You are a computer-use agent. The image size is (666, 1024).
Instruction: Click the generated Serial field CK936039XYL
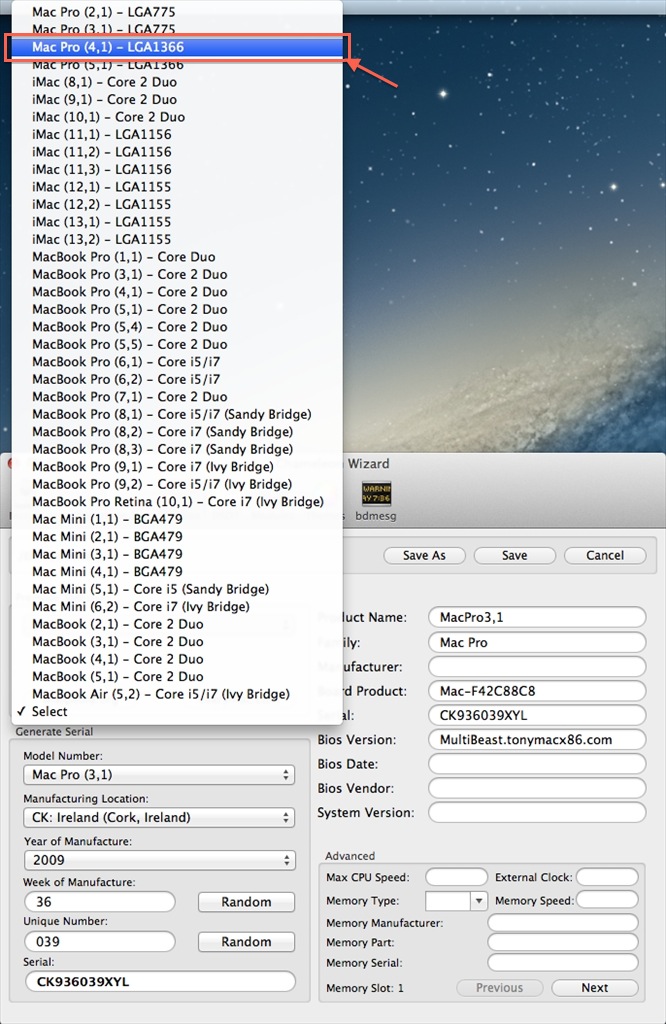[160, 982]
